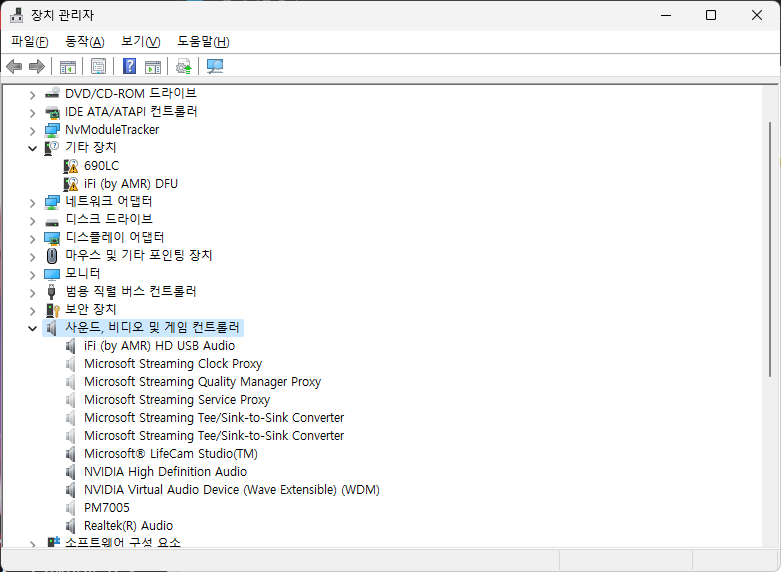
Task: Maximize the Device Manager window
Action: click(x=711, y=15)
